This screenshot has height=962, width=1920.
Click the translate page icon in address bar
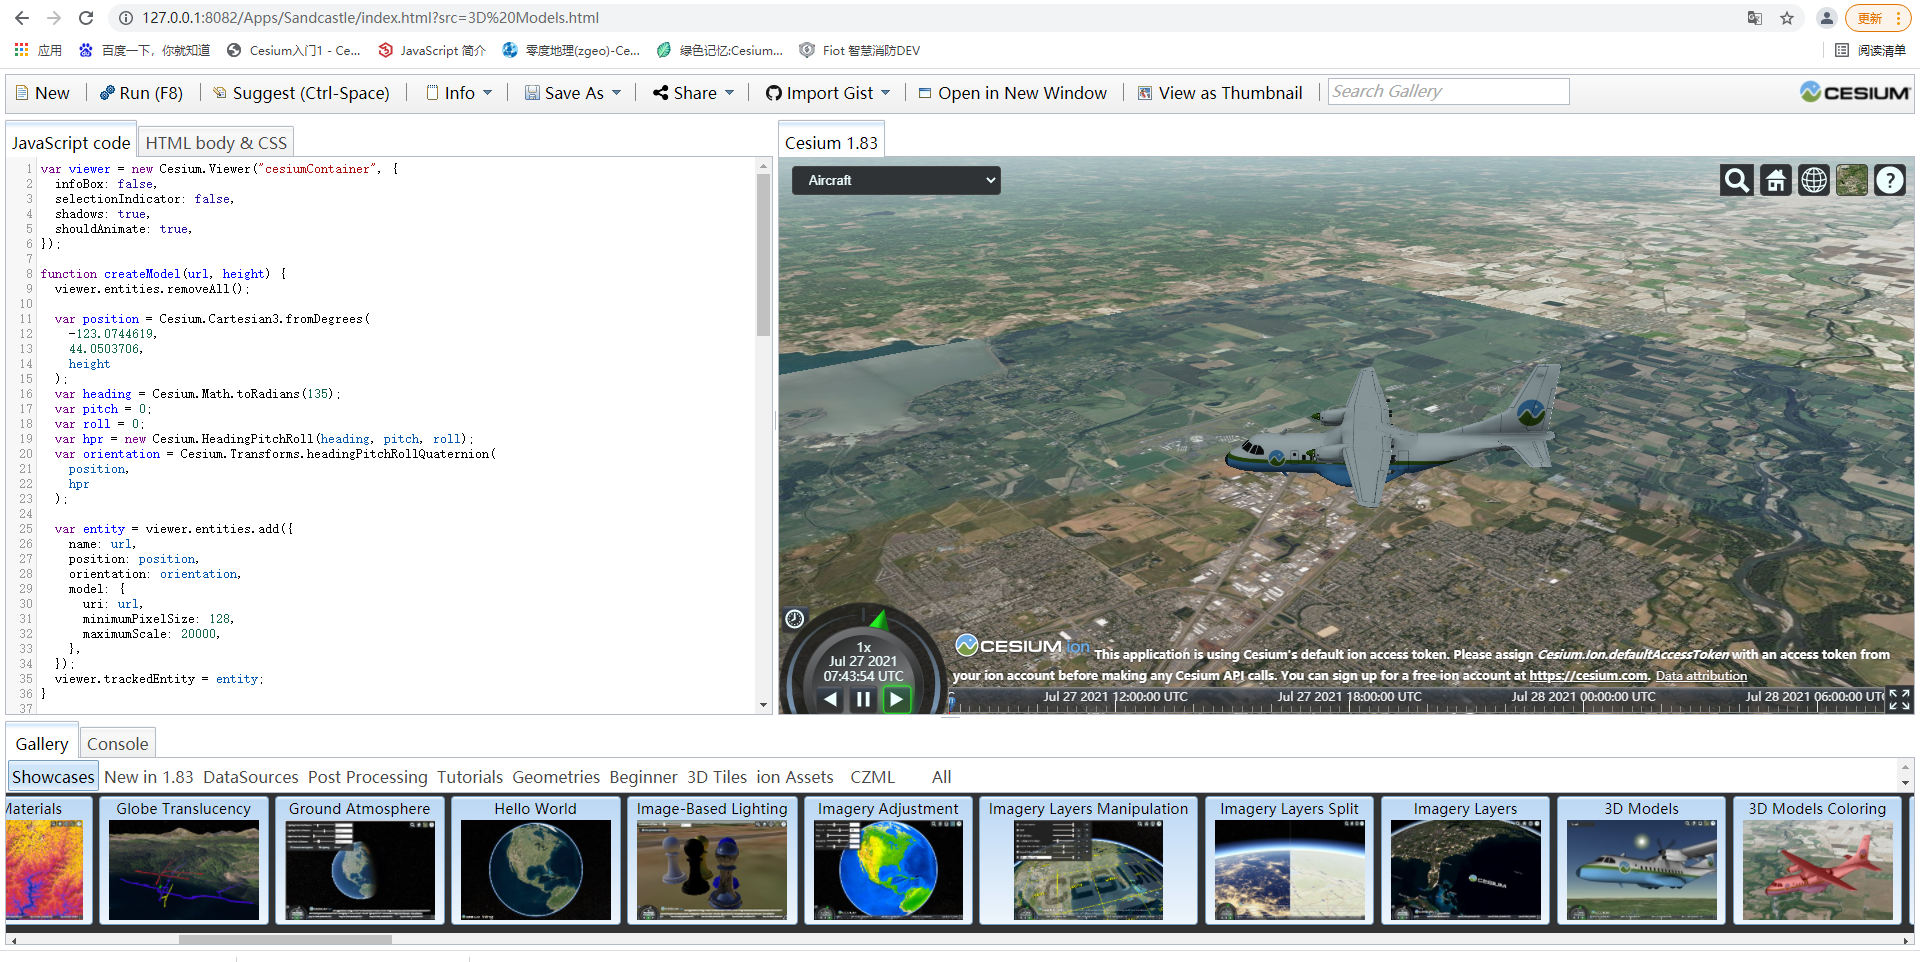1754,17
